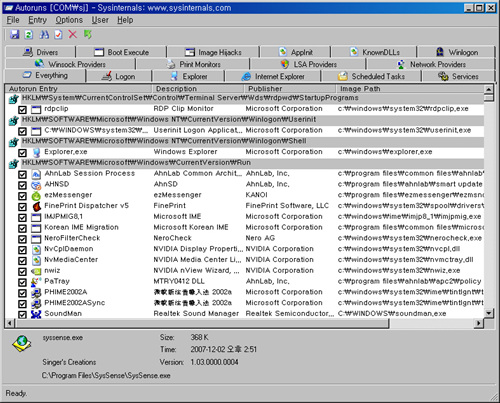This screenshot has width=500, height=403.
Task: Select the Internet Explorer tab
Action: (x=273, y=76)
